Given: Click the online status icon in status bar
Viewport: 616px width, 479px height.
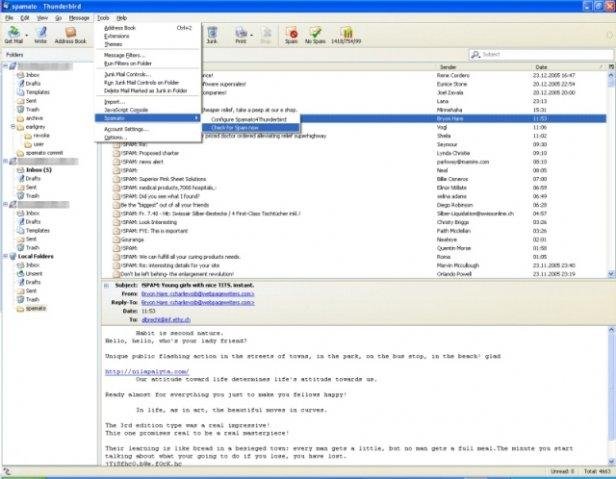Looking at the screenshot, I should click(7, 471).
